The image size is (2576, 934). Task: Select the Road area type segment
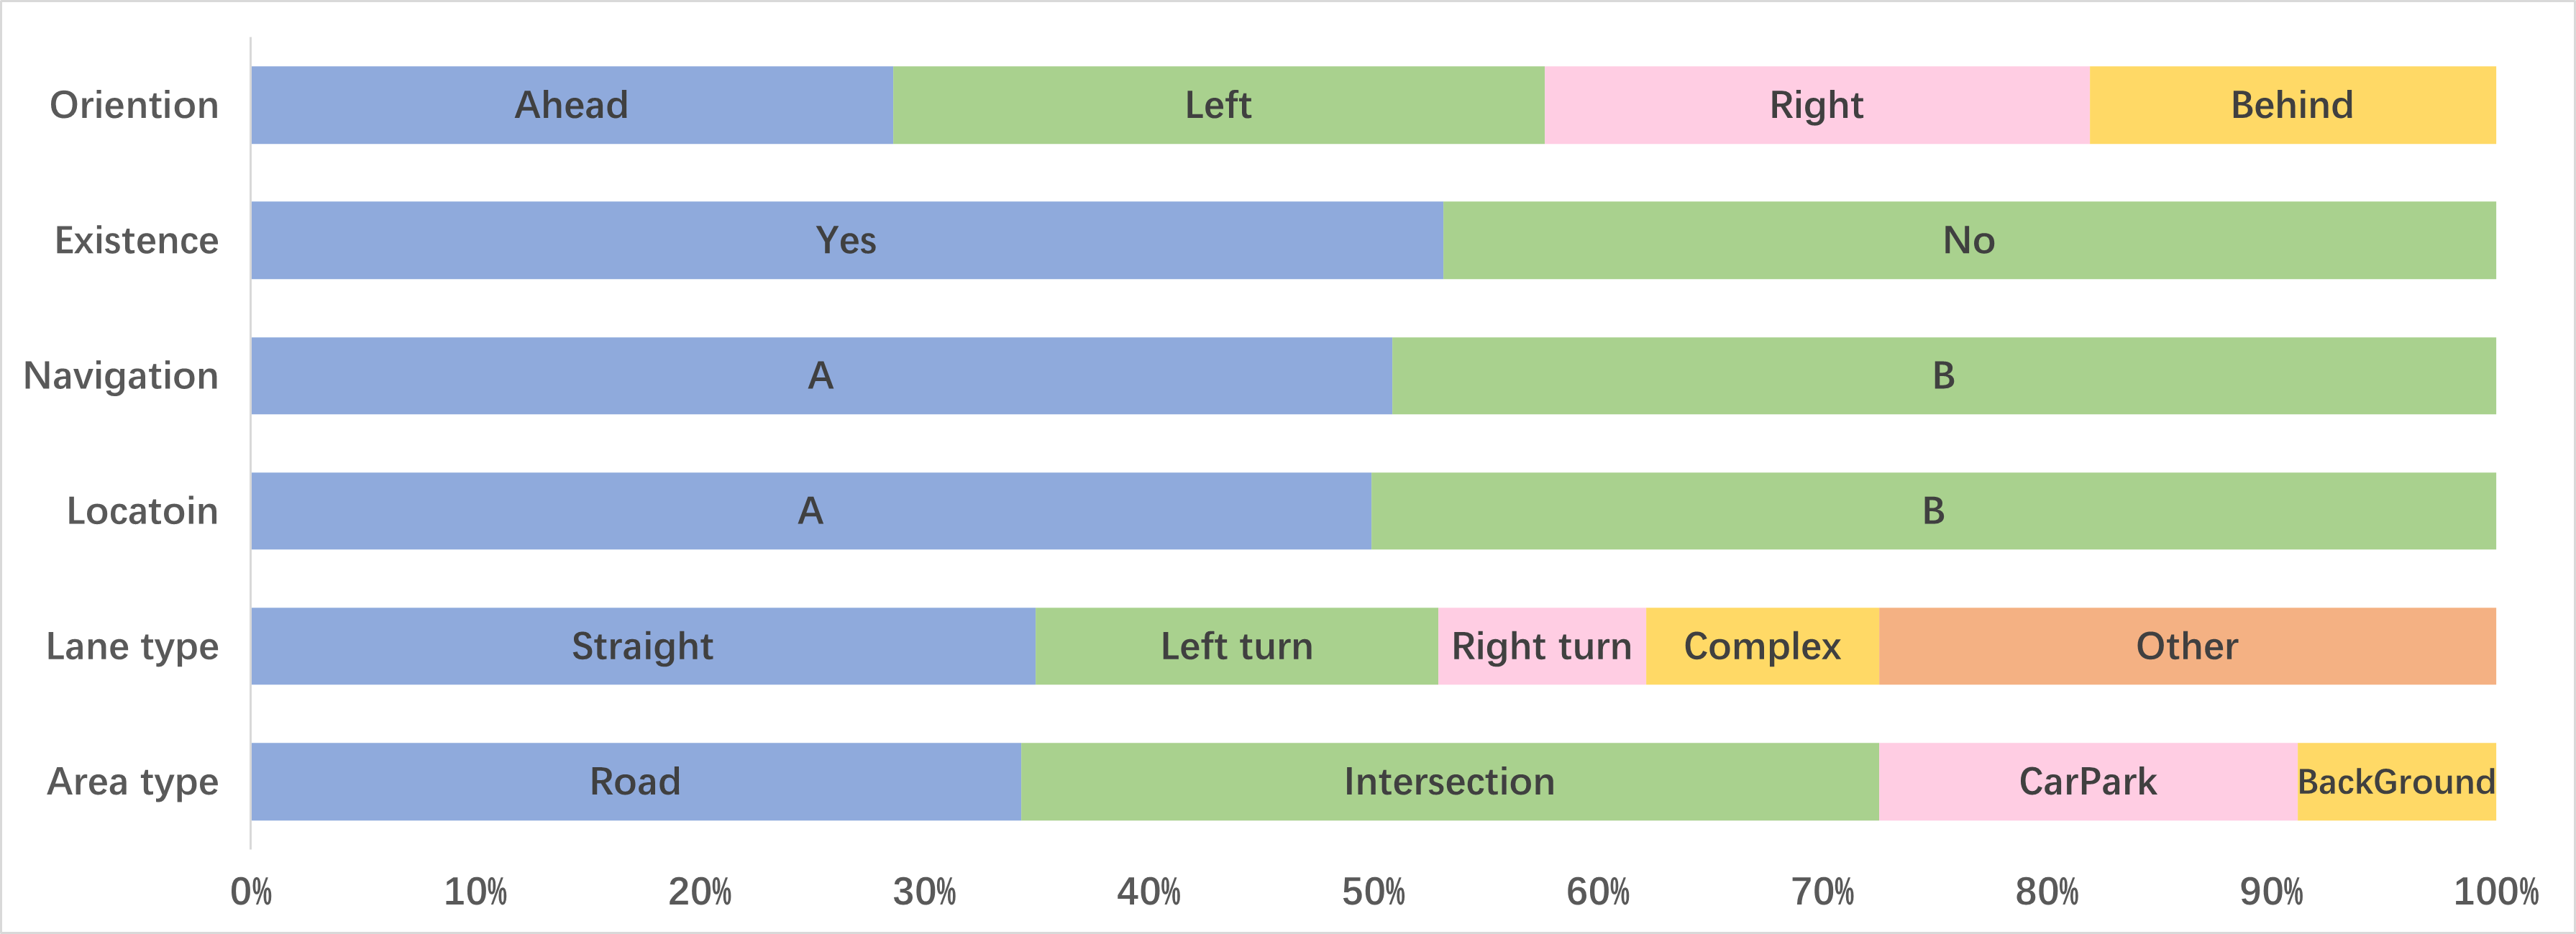pyautogui.click(x=635, y=781)
